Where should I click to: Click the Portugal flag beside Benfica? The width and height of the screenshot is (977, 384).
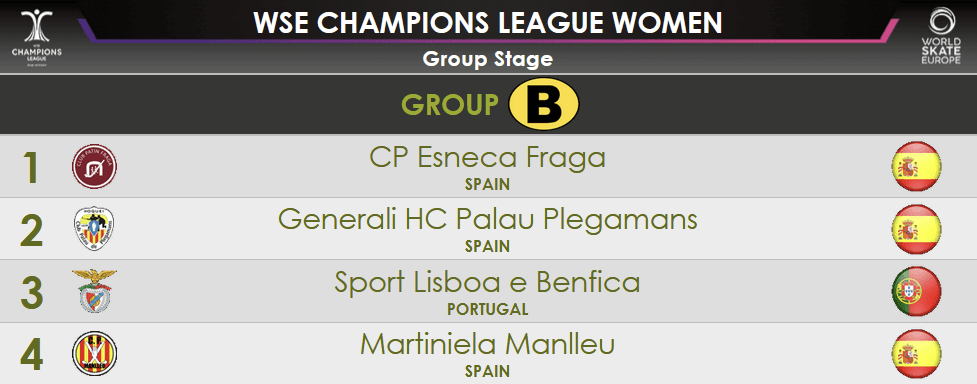click(x=917, y=291)
